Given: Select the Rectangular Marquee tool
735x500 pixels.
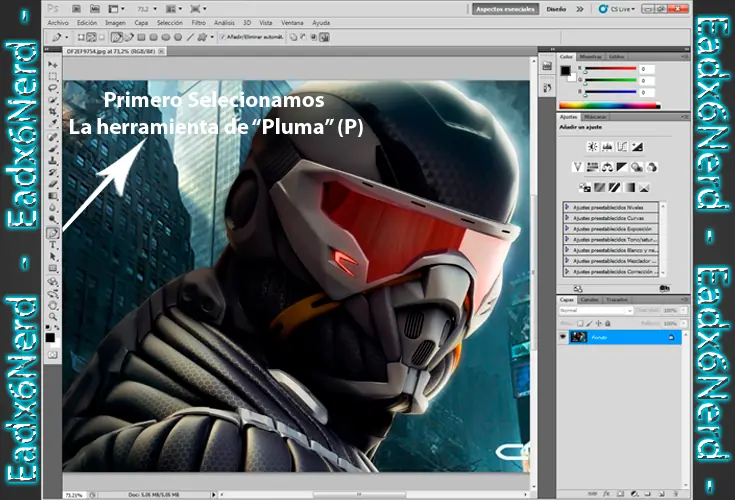Looking at the screenshot, I should [x=52, y=76].
